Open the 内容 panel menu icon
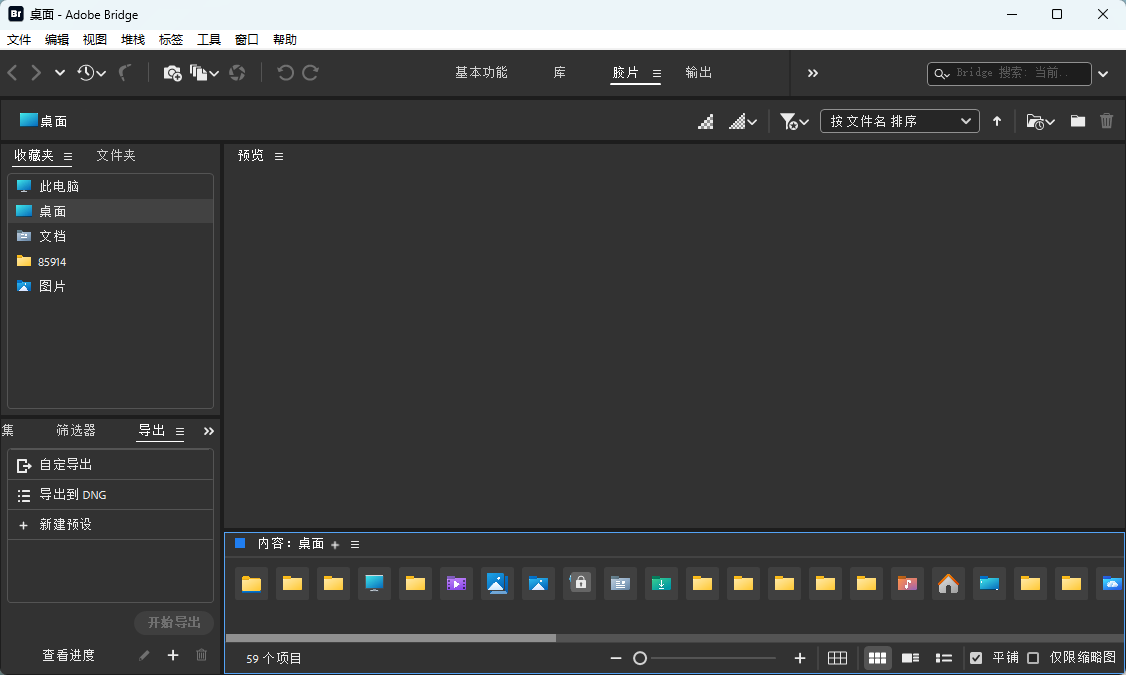Viewport: 1126px width, 675px height. pyautogui.click(x=355, y=545)
